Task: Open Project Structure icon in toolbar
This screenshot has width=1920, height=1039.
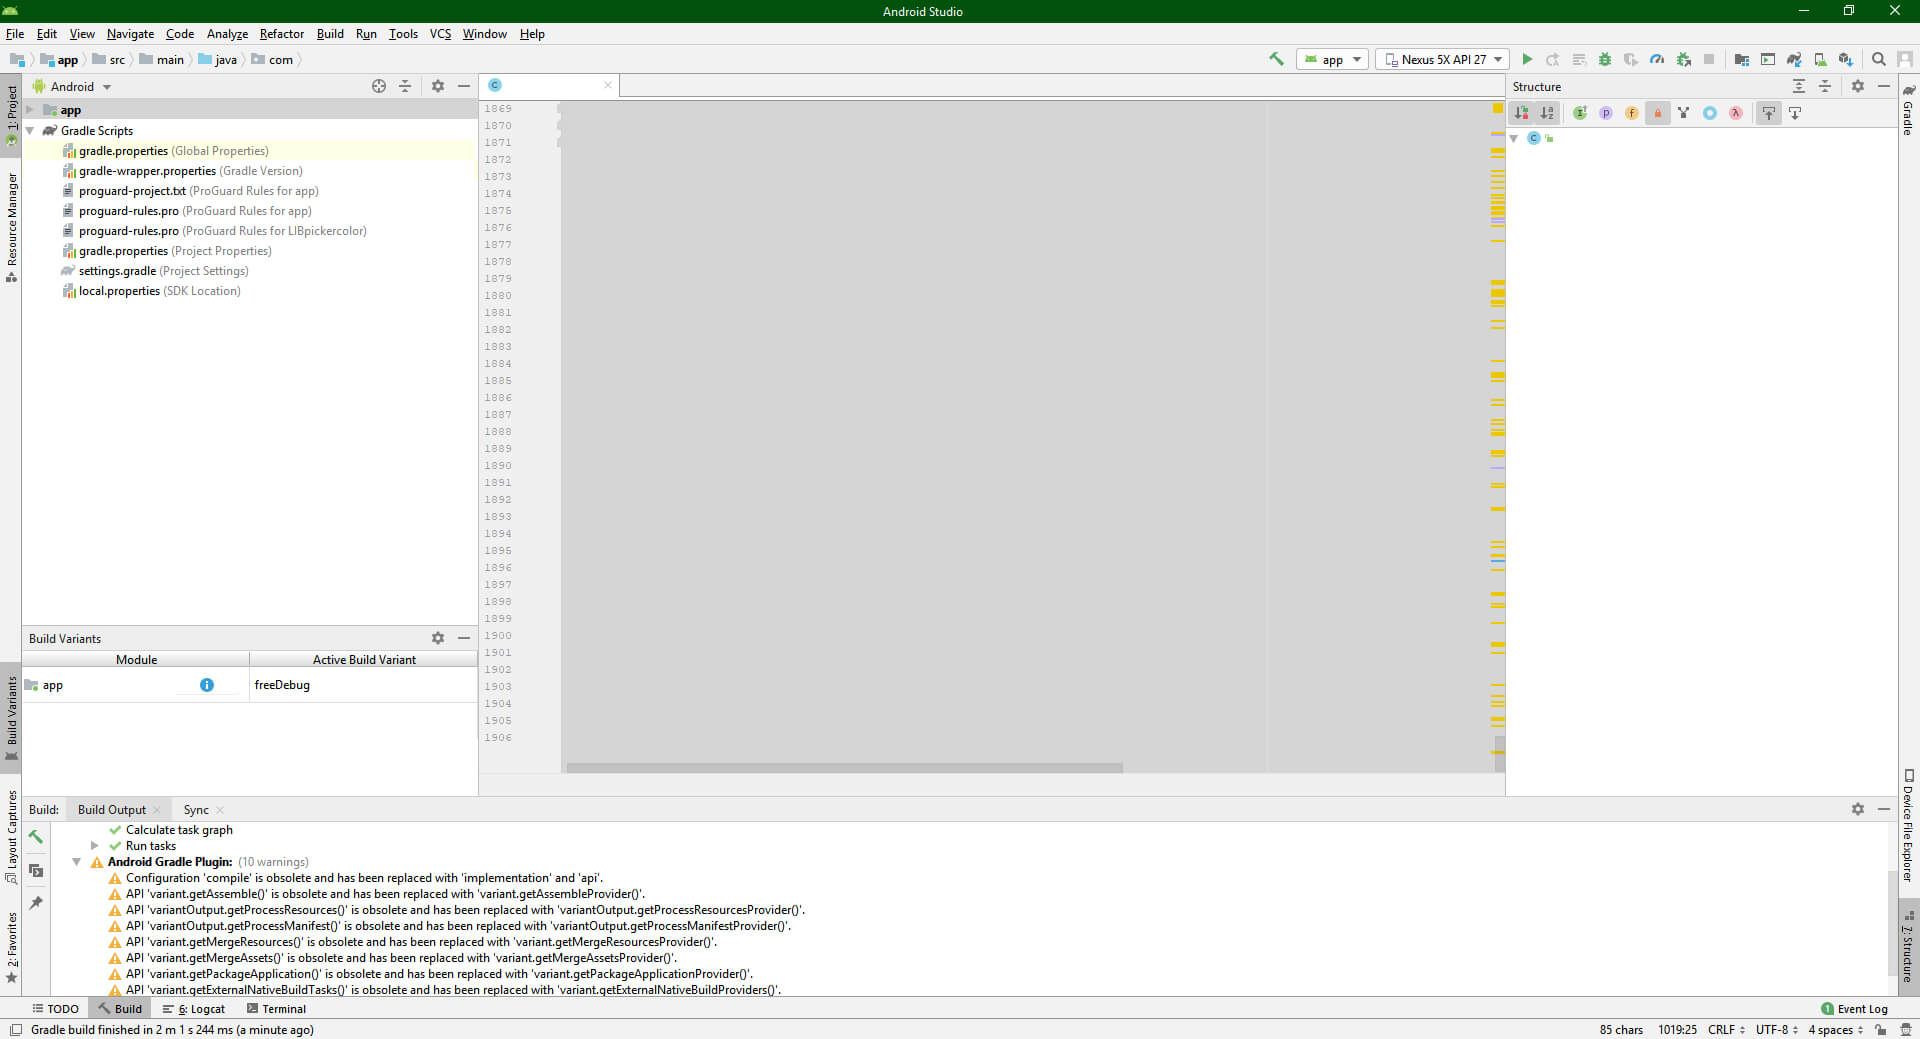Action: 1741,59
